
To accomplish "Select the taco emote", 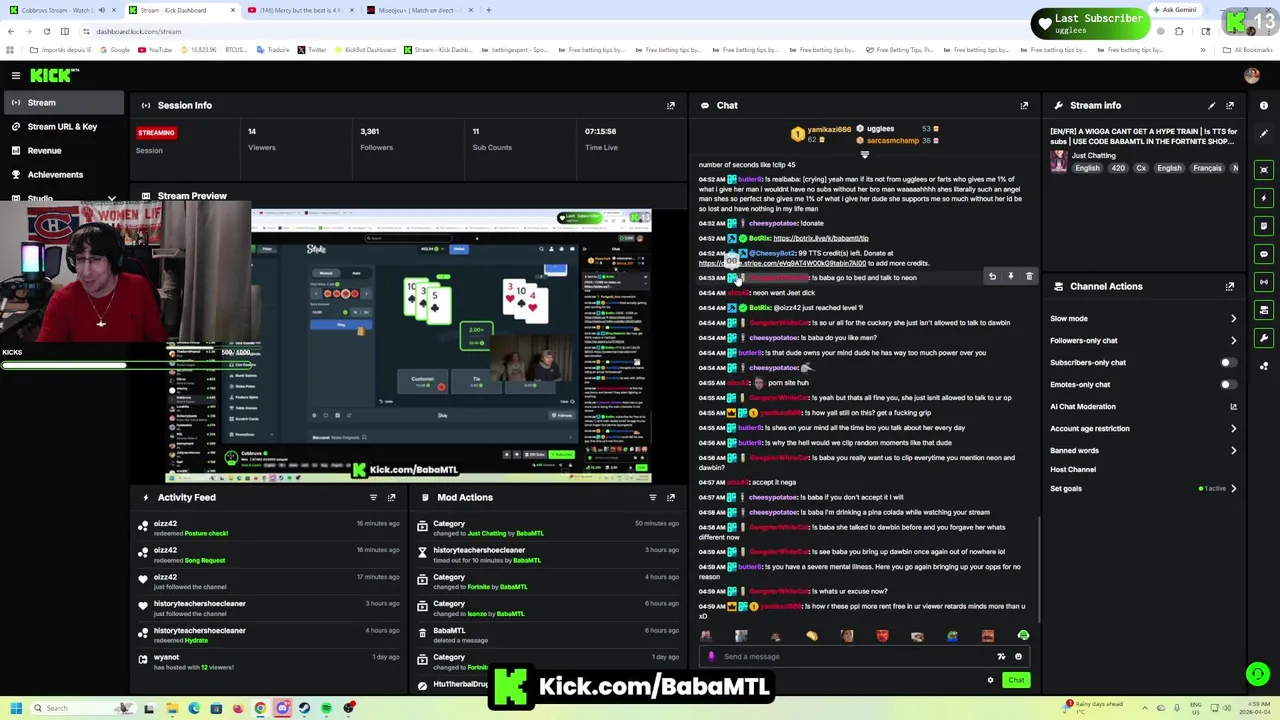I will point(811,636).
